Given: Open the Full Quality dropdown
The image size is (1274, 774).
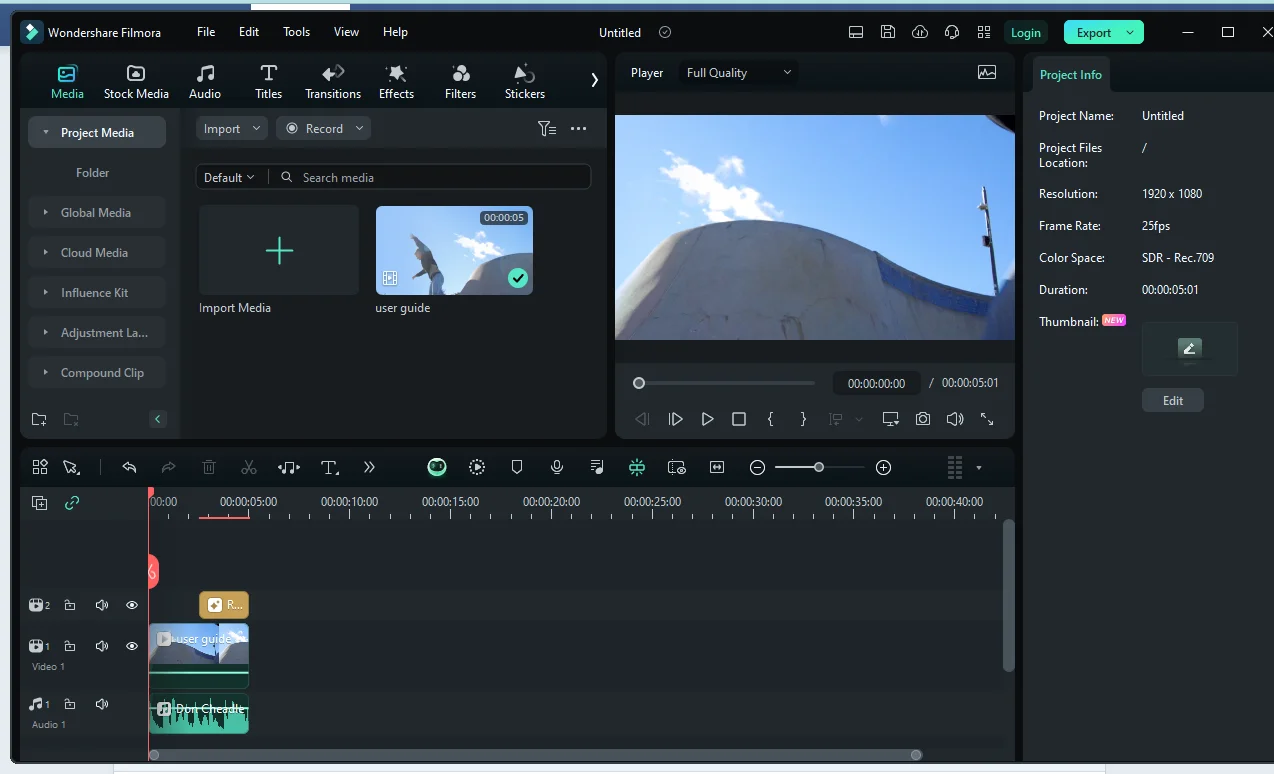Looking at the screenshot, I should click(x=738, y=73).
